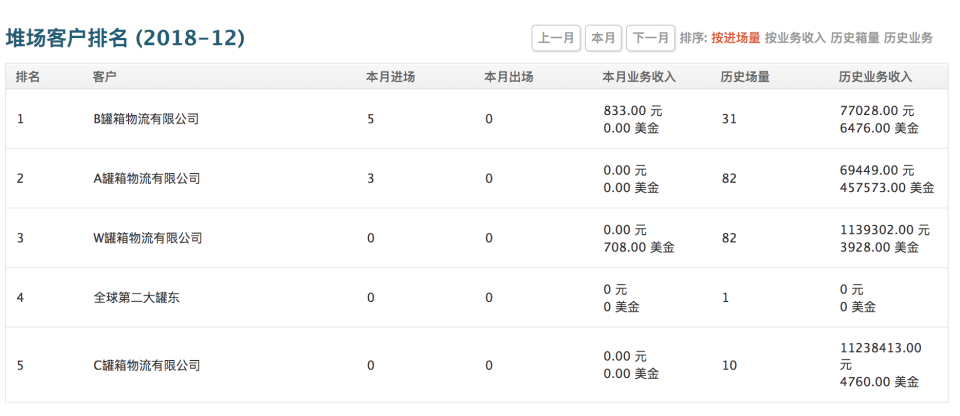The width and height of the screenshot is (960, 416).
Task: Select the 本月业务收入 column header
Action: 639,77
